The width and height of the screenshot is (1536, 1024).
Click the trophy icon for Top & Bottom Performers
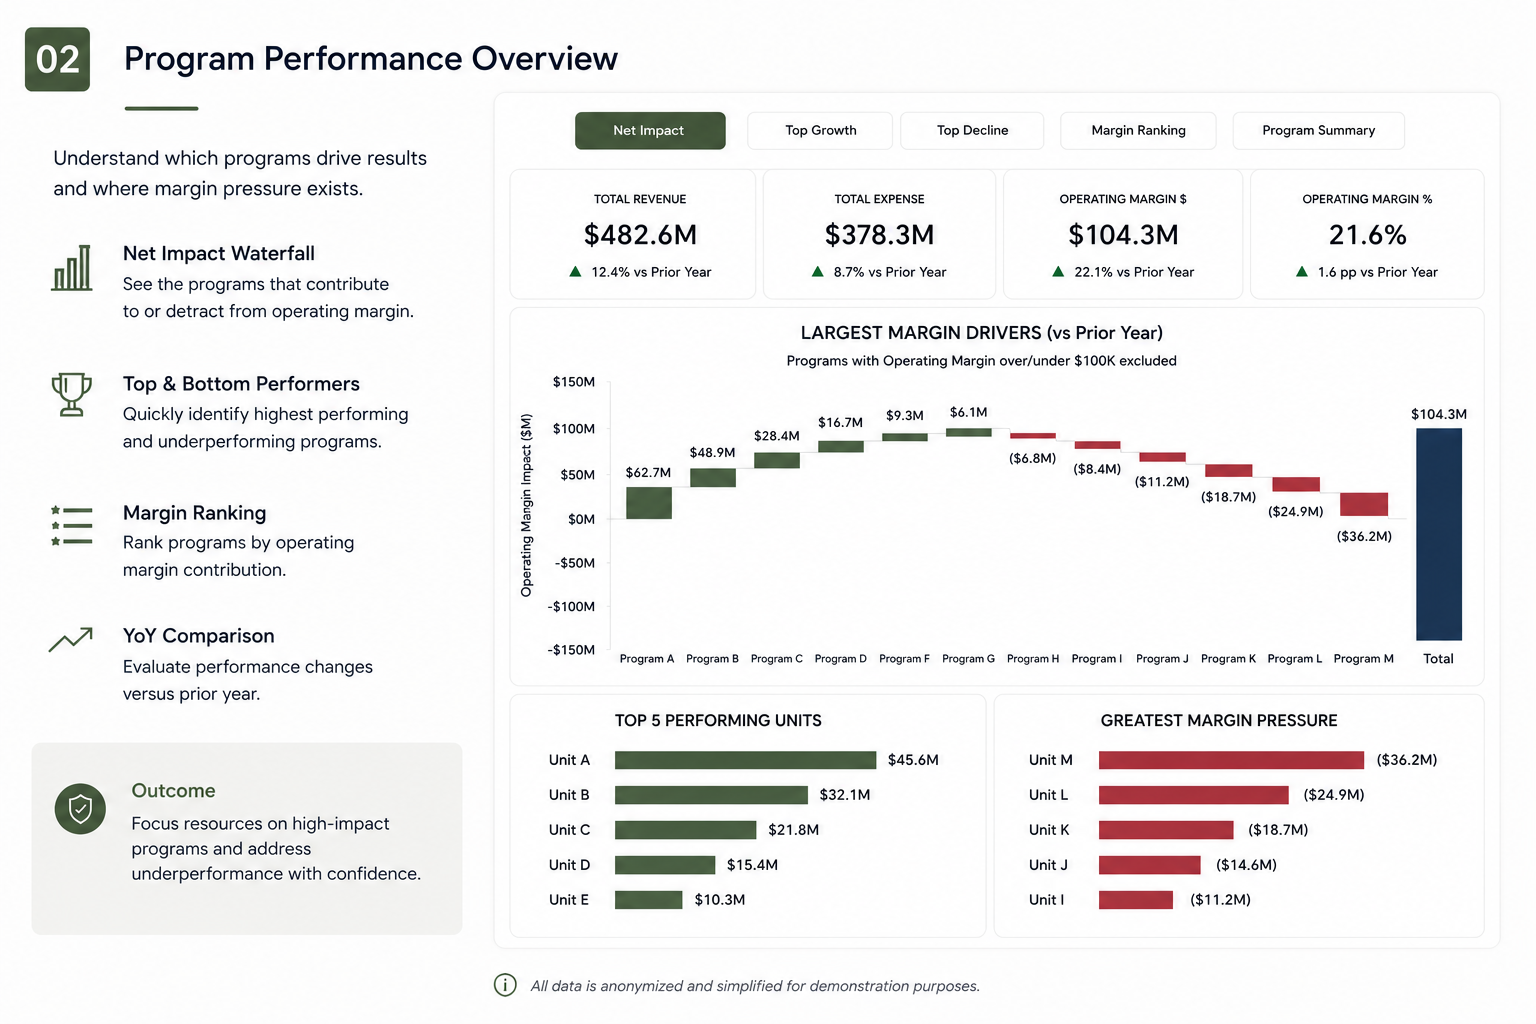point(71,394)
